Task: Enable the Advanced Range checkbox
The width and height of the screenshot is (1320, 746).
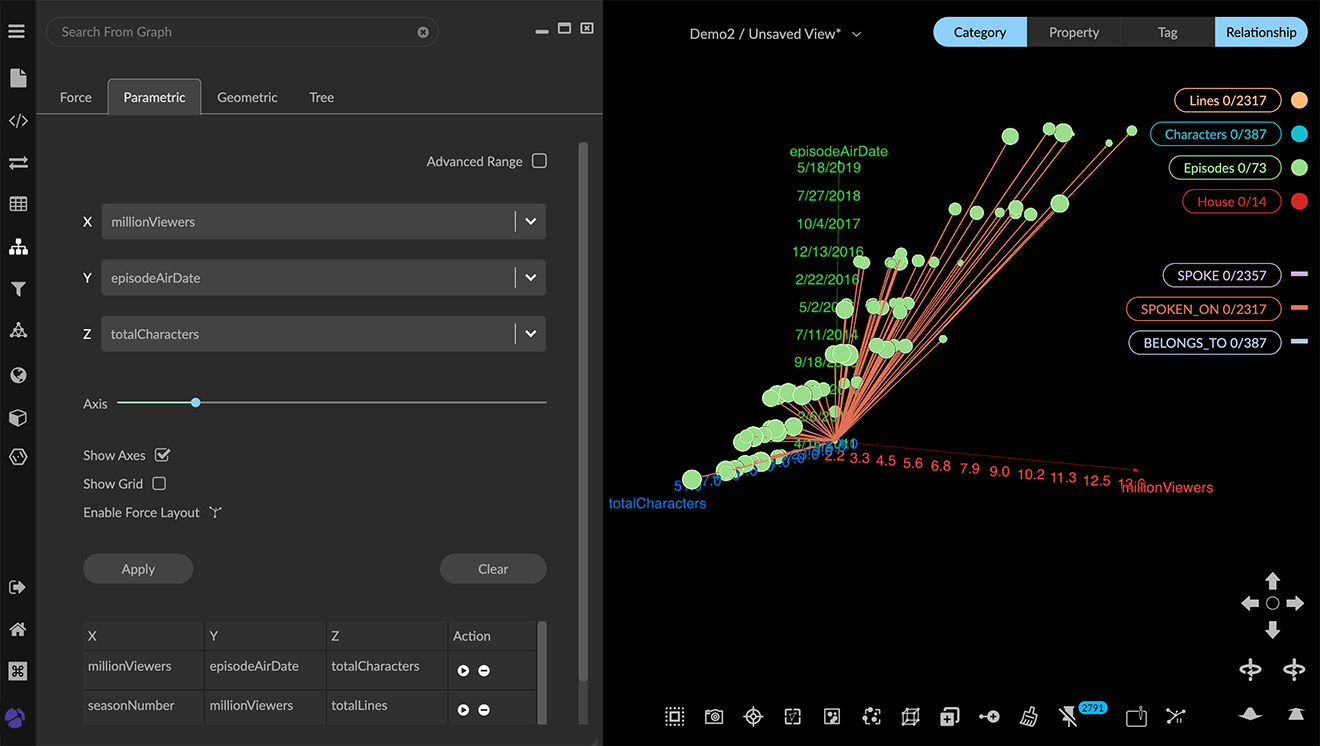Action: coord(539,161)
